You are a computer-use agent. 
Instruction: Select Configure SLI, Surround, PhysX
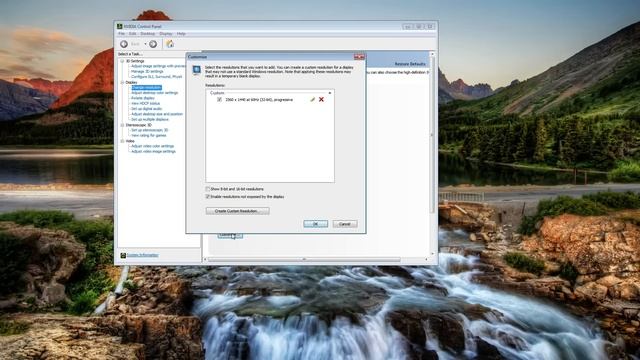[157, 77]
